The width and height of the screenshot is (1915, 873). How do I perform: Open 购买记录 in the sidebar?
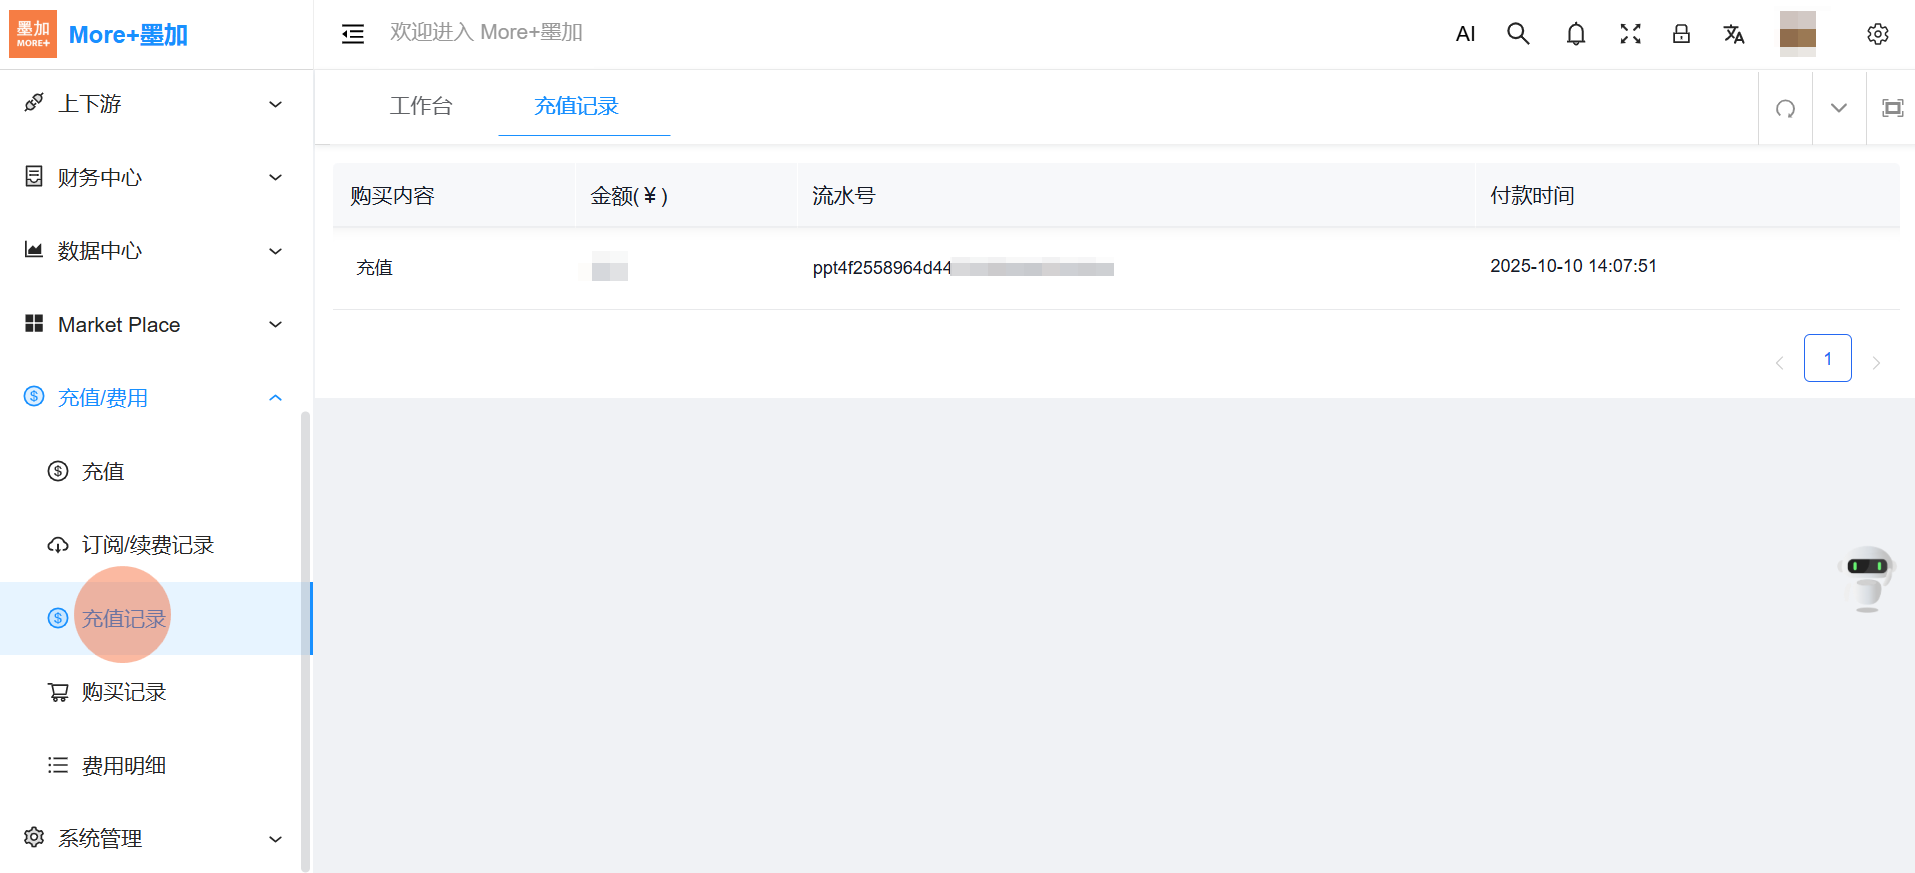coord(124,692)
